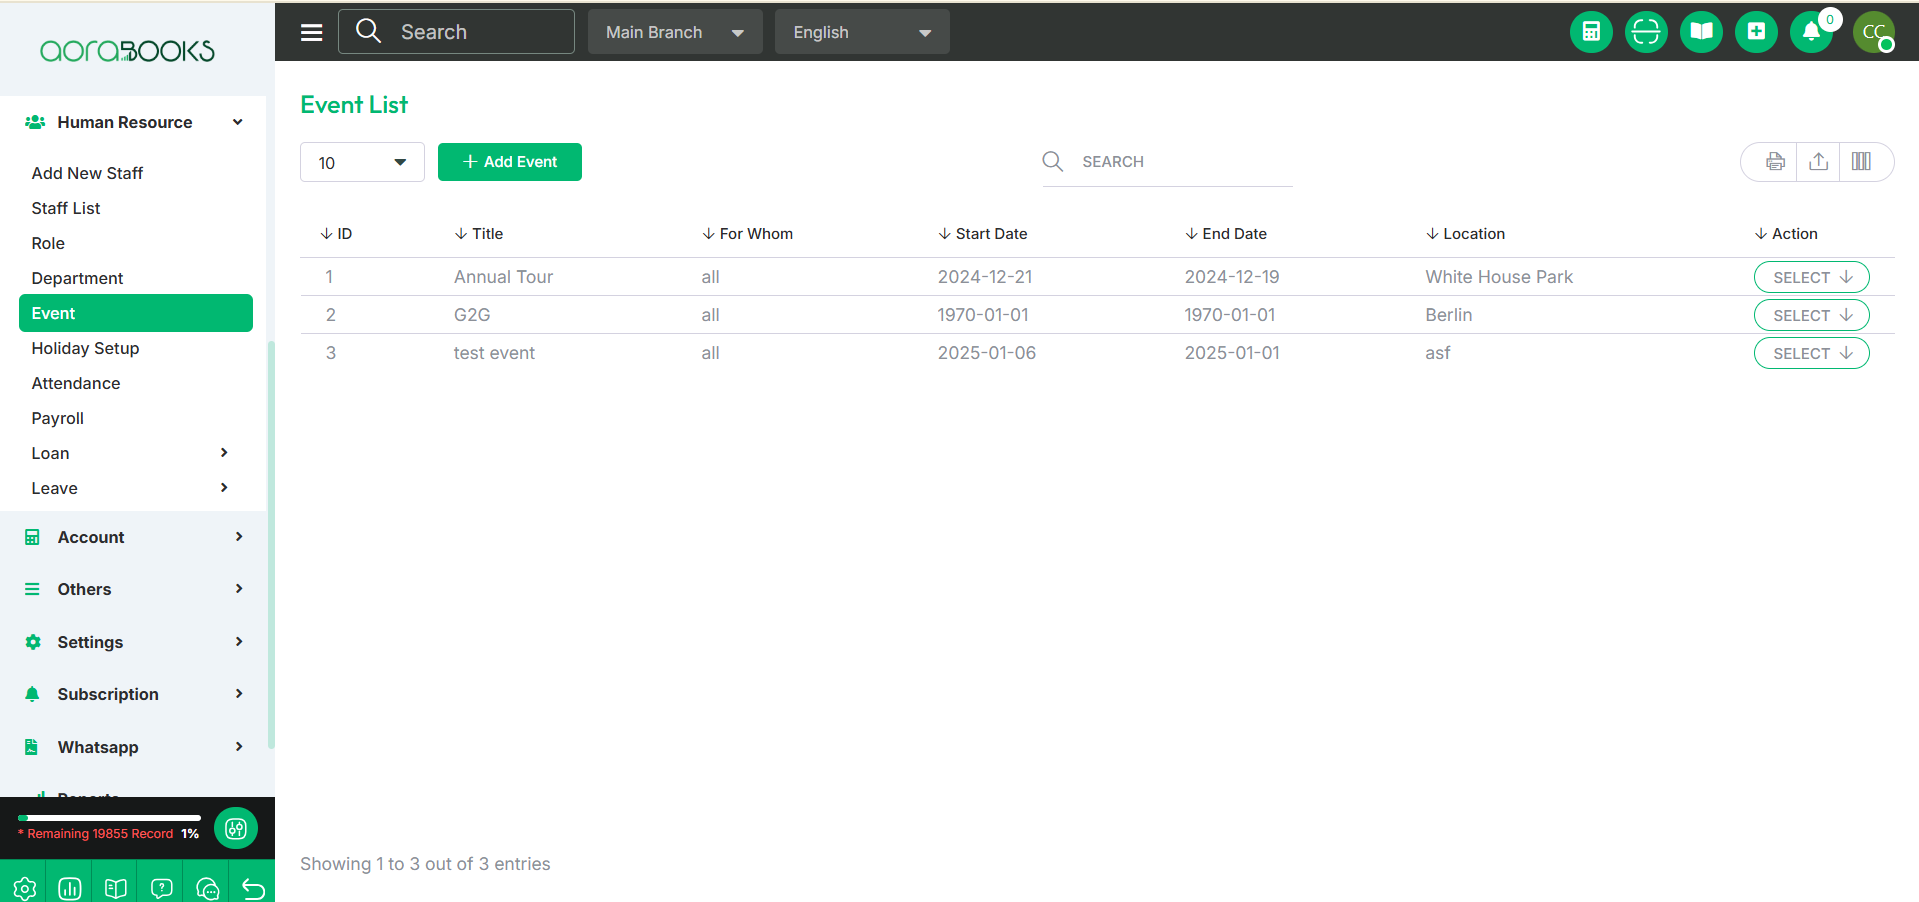
Task: Open the Role menu item
Action: click(x=48, y=243)
